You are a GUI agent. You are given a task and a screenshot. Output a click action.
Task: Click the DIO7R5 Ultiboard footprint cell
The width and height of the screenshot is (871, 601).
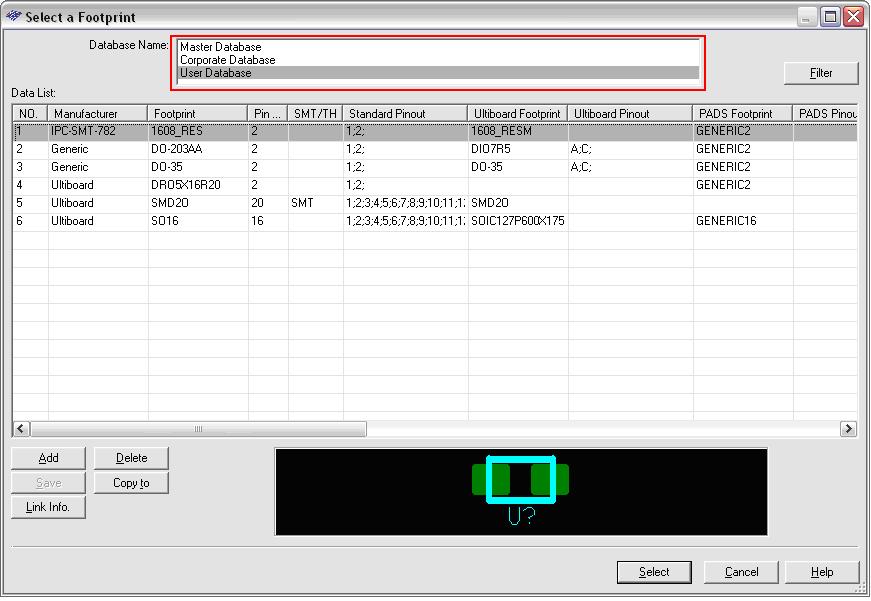pyautogui.click(x=518, y=149)
